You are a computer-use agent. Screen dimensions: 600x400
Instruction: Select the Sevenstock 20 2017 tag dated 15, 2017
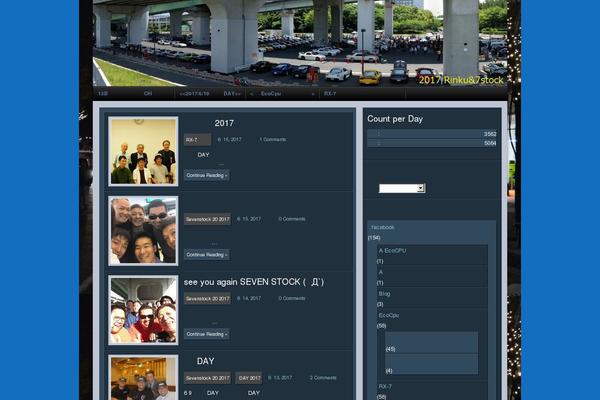pyautogui.click(x=207, y=219)
